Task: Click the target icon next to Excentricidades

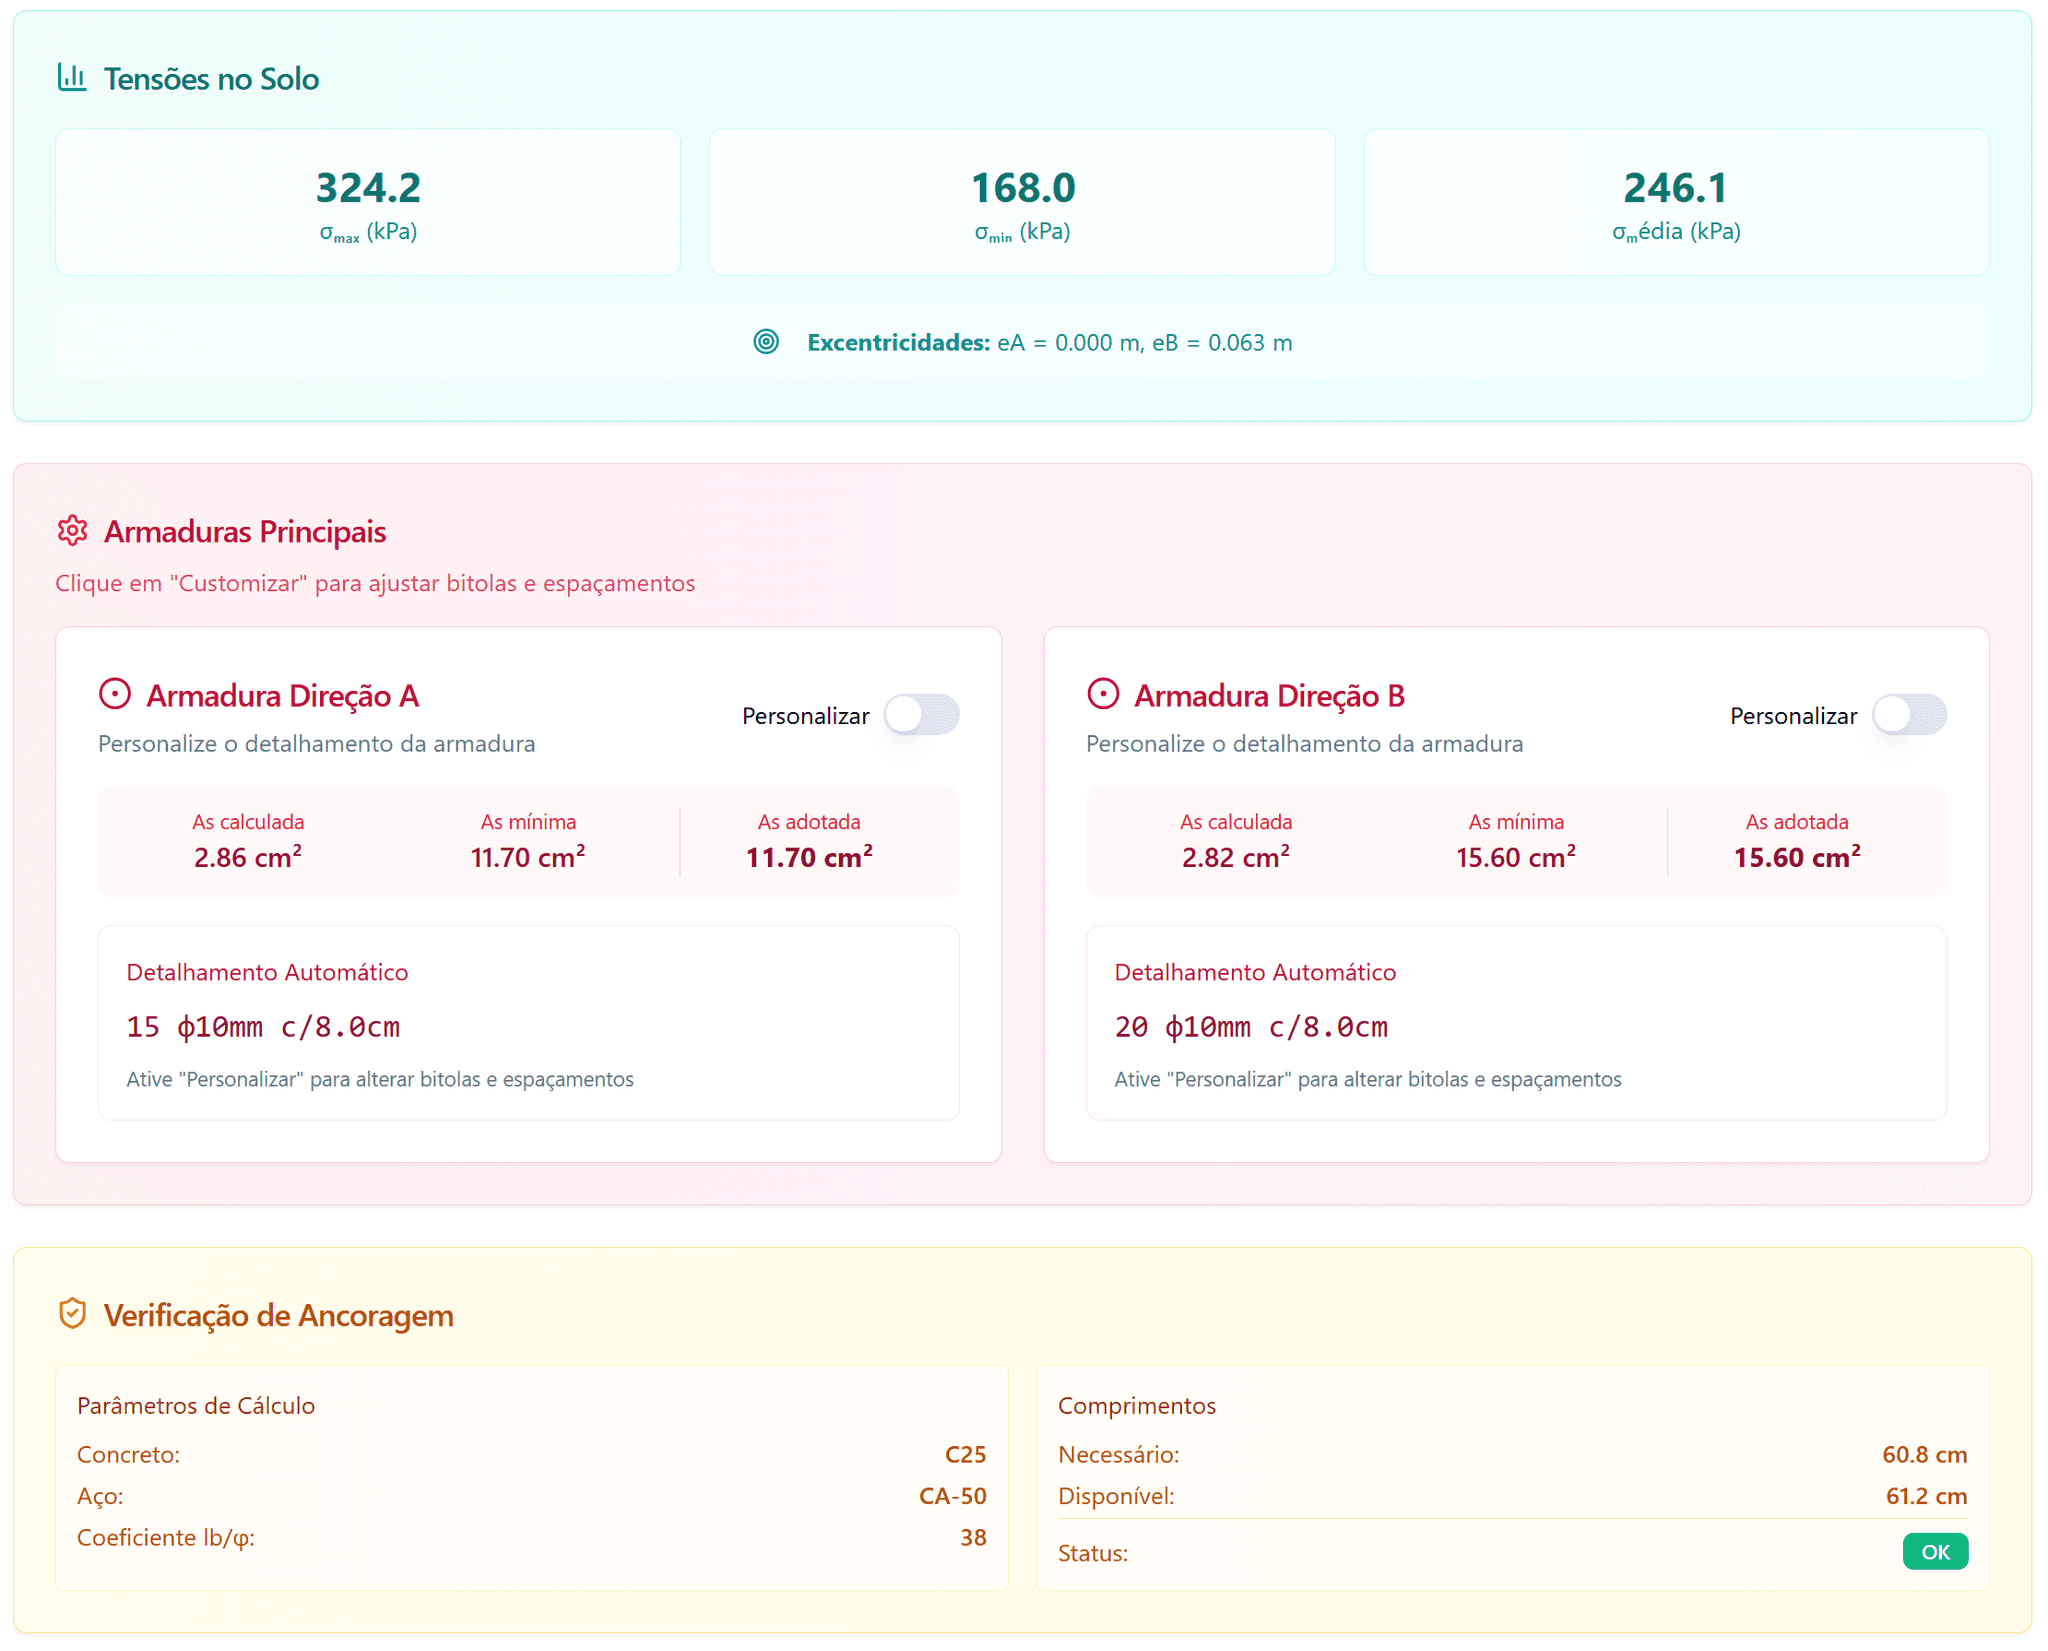Action: tap(766, 342)
